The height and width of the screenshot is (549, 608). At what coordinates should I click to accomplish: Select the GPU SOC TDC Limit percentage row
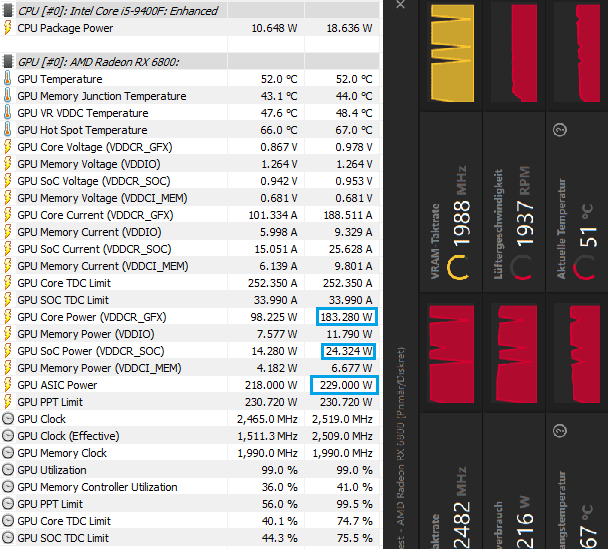click(x=191, y=538)
